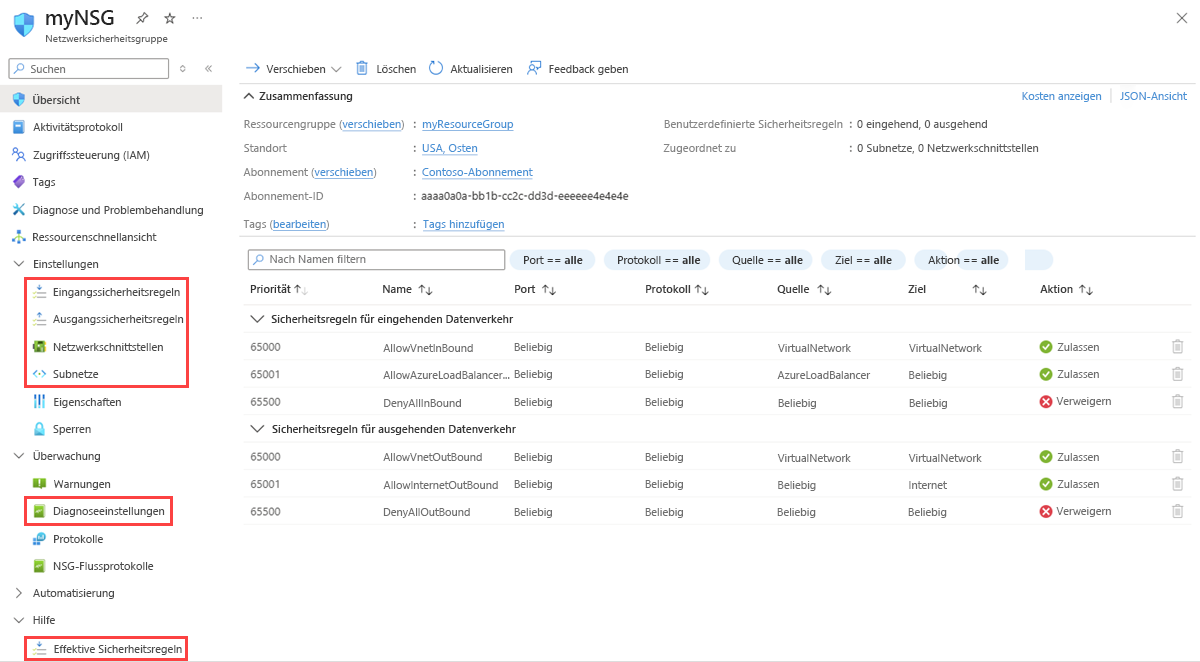Expand the Automatisierung section in sidebar
Viewport: 1200px width, 662px height.
[x=19, y=593]
